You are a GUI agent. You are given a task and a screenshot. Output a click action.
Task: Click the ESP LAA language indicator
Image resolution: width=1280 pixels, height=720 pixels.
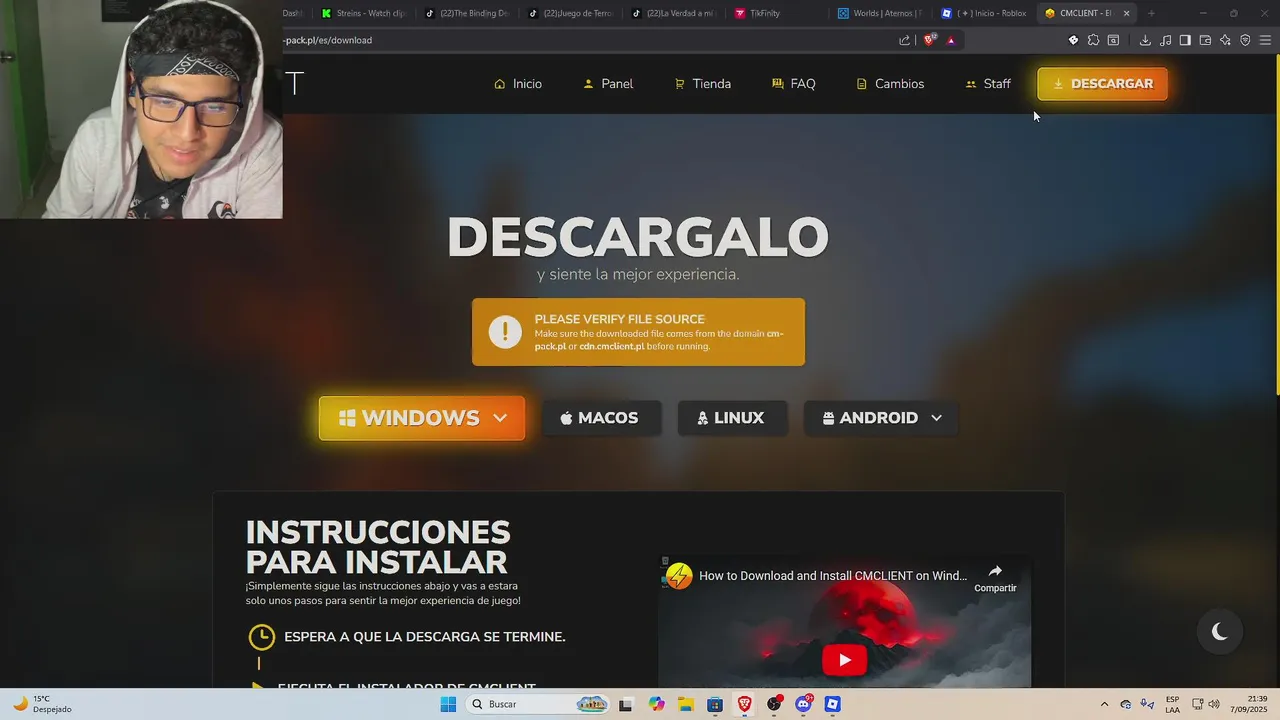pyautogui.click(x=1172, y=704)
